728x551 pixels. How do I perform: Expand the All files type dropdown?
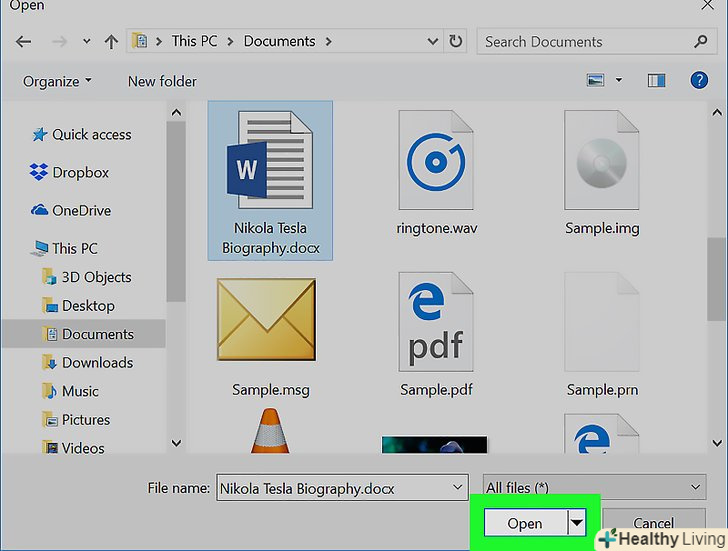click(594, 488)
